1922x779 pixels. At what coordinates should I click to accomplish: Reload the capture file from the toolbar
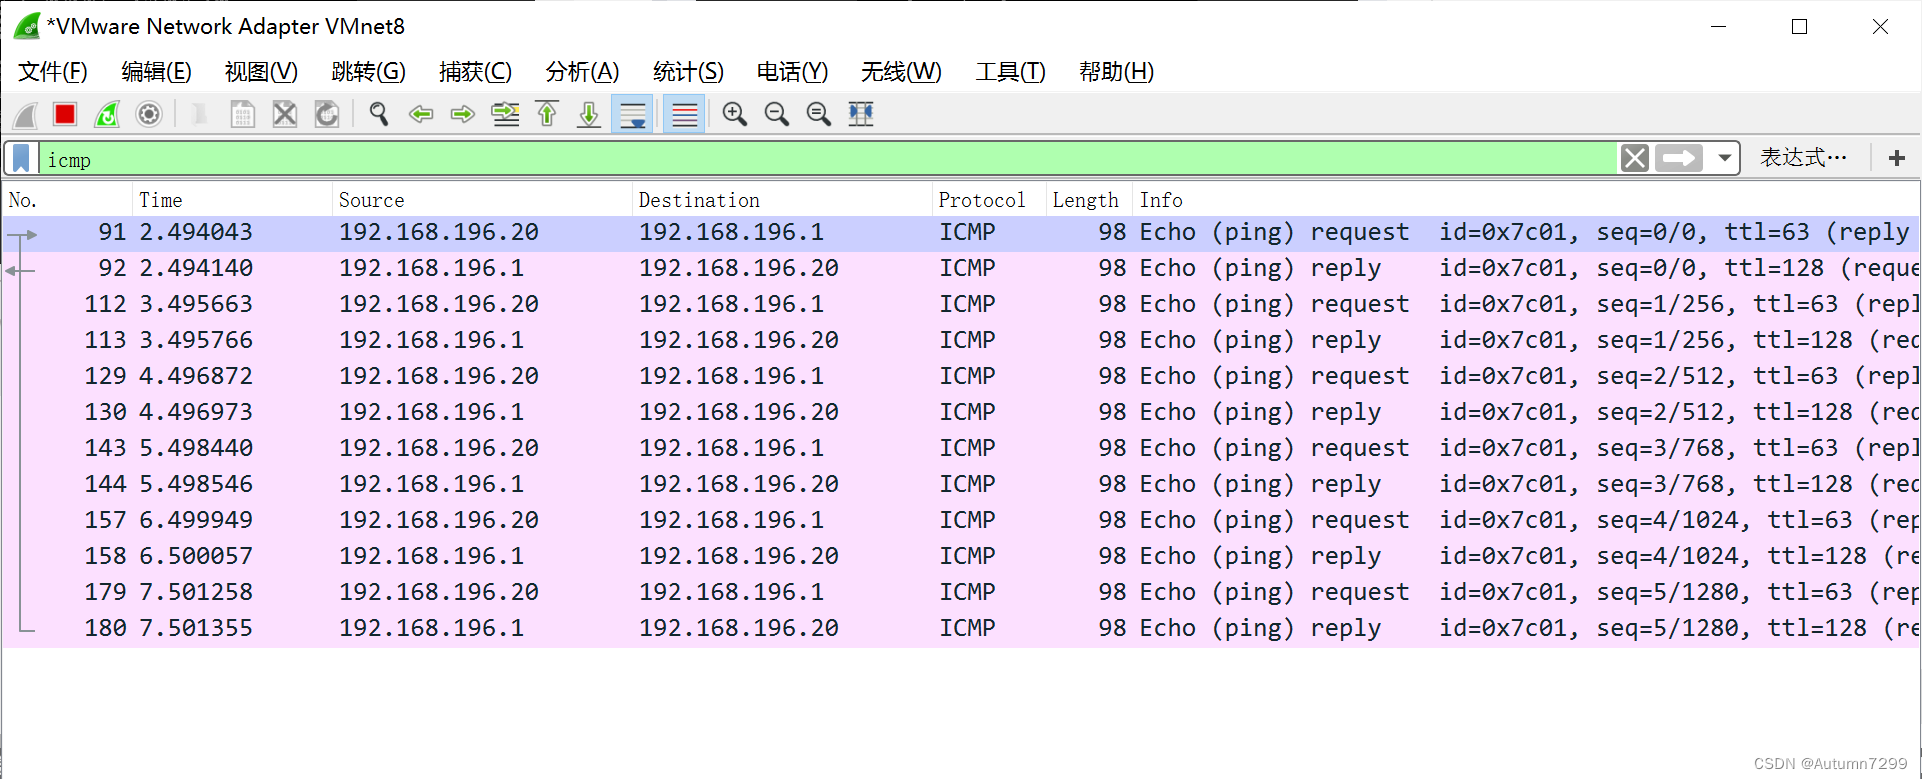pyautogui.click(x=327, y=114)
